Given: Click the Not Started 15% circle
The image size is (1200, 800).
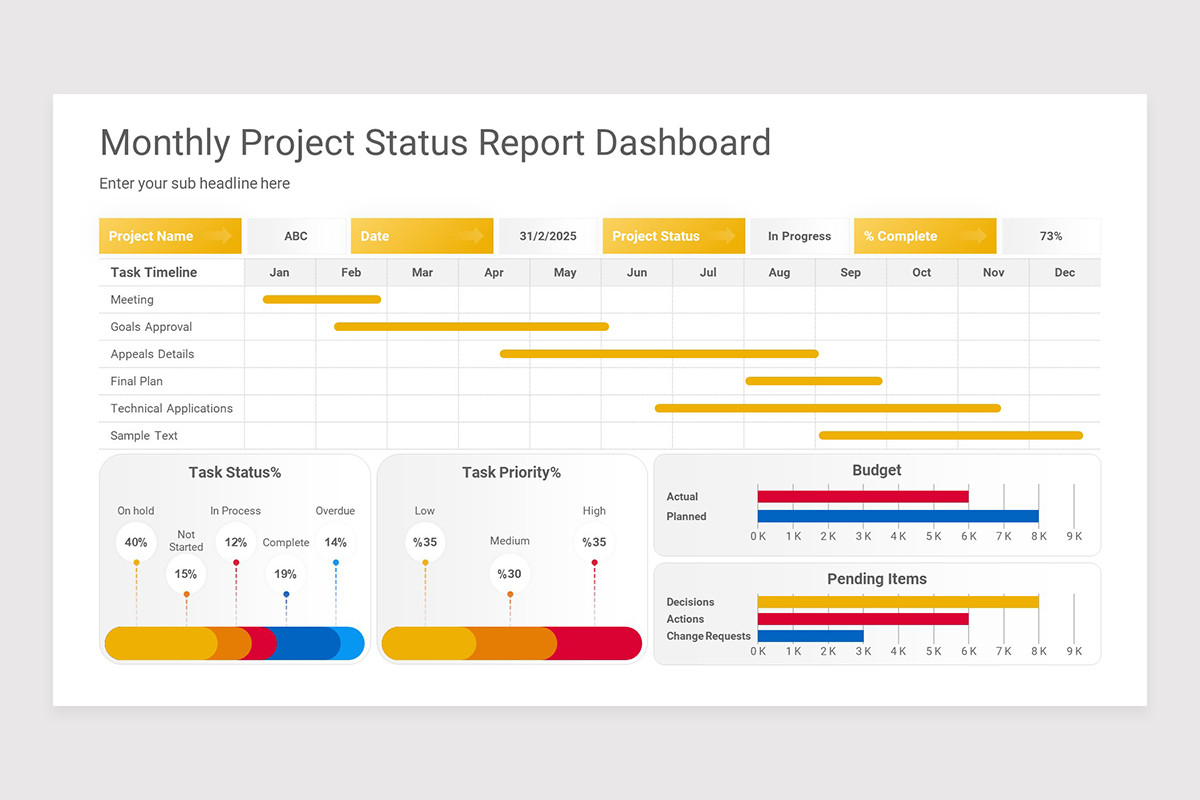Looking at the screenshot, I should pyautogui.click(x=186, y=573).
